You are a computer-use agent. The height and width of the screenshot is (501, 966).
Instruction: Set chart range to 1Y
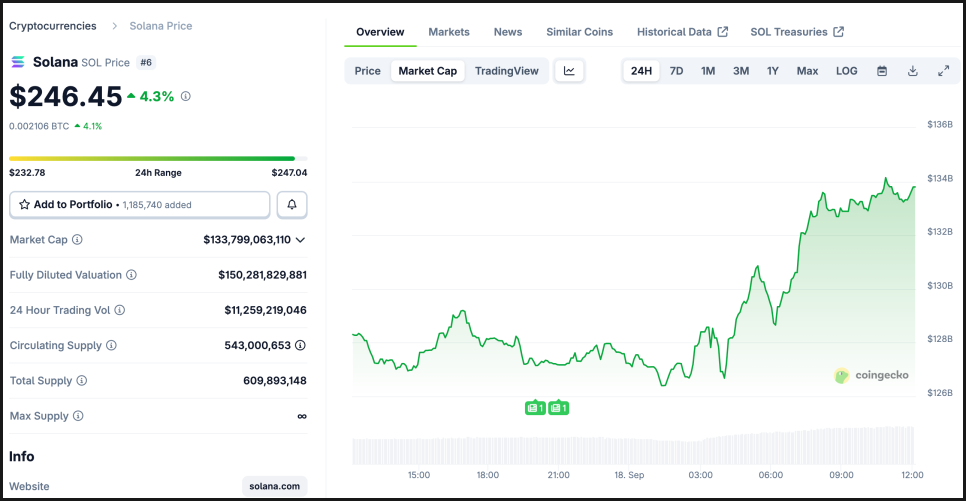click(773, 71)
